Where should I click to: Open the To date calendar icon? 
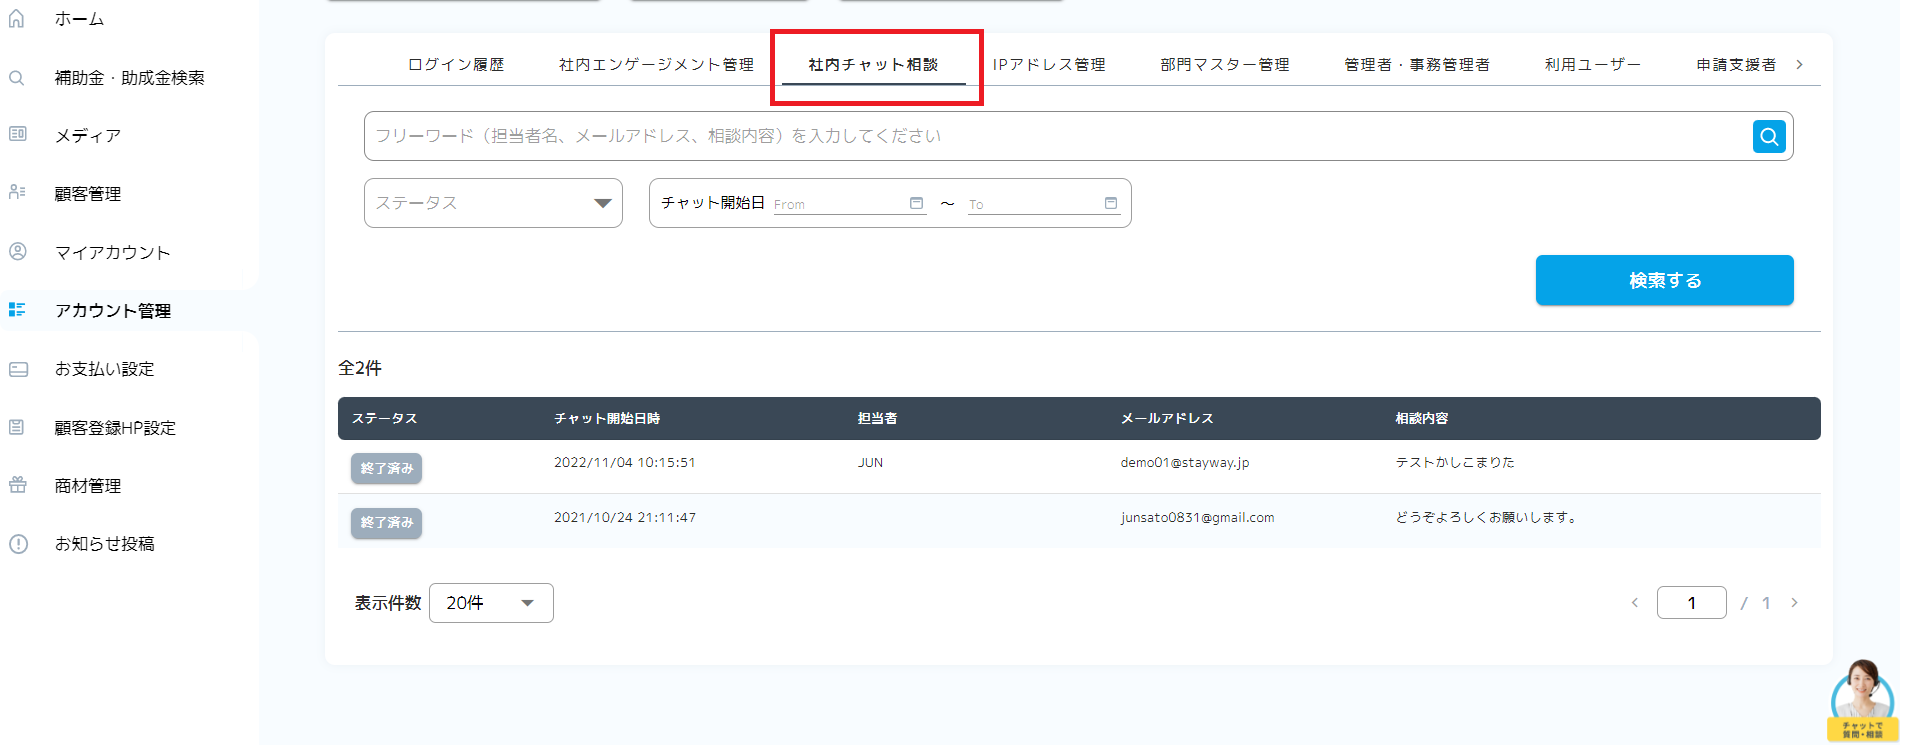(1110, 203)
